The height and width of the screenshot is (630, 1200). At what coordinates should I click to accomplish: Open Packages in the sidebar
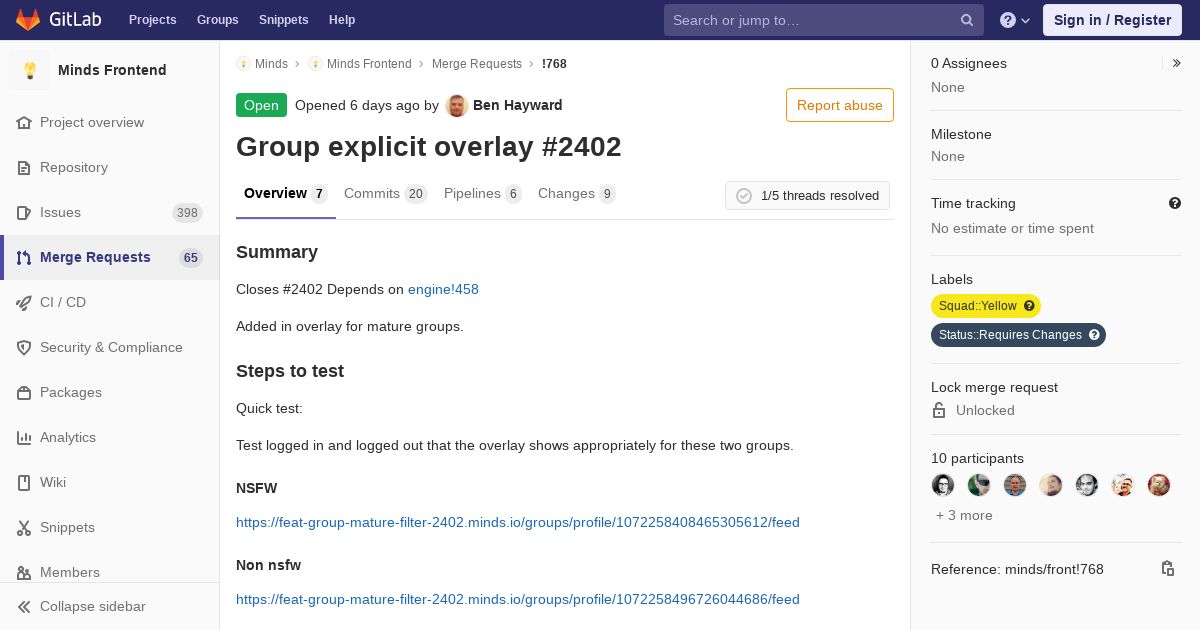coord(110,392)
